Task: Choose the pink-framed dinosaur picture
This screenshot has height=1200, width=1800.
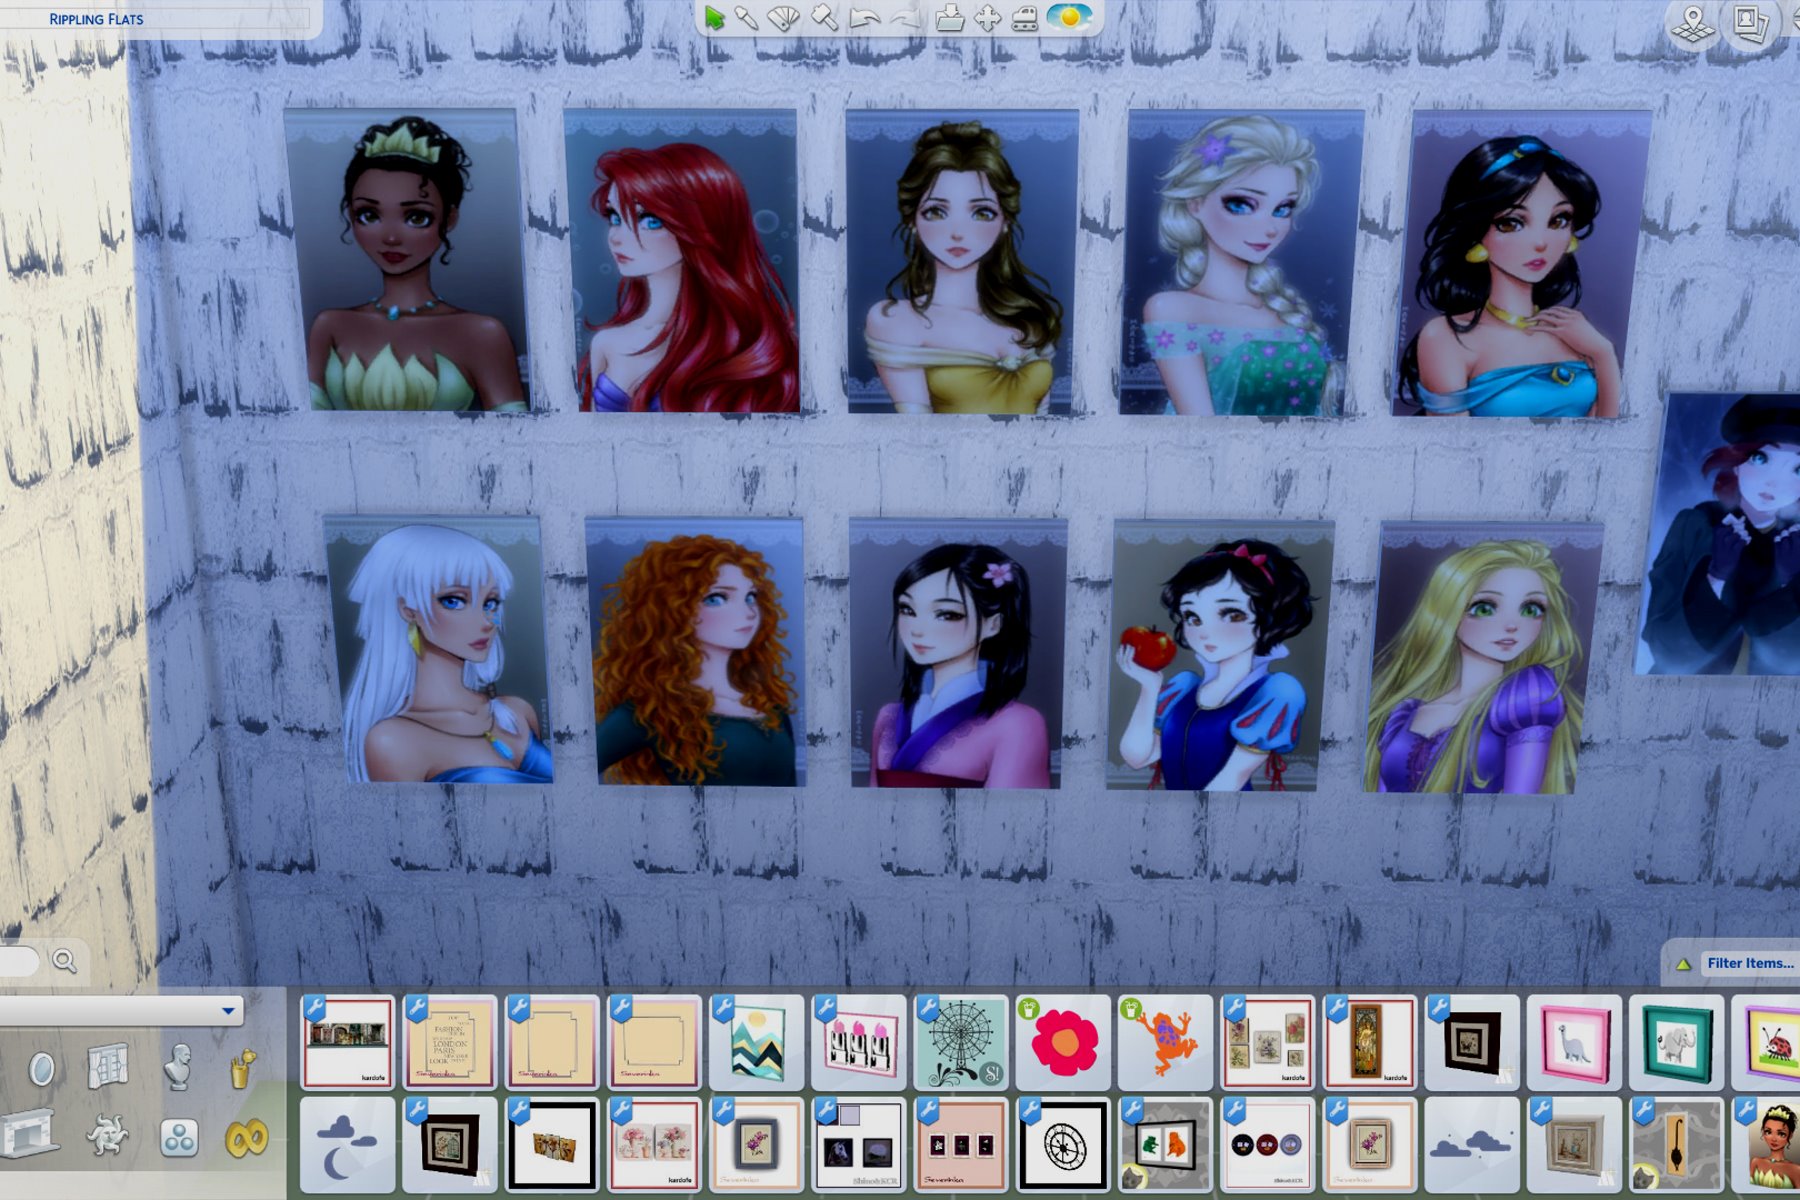Action: pyautogui.click(x=1573, y=1042)
